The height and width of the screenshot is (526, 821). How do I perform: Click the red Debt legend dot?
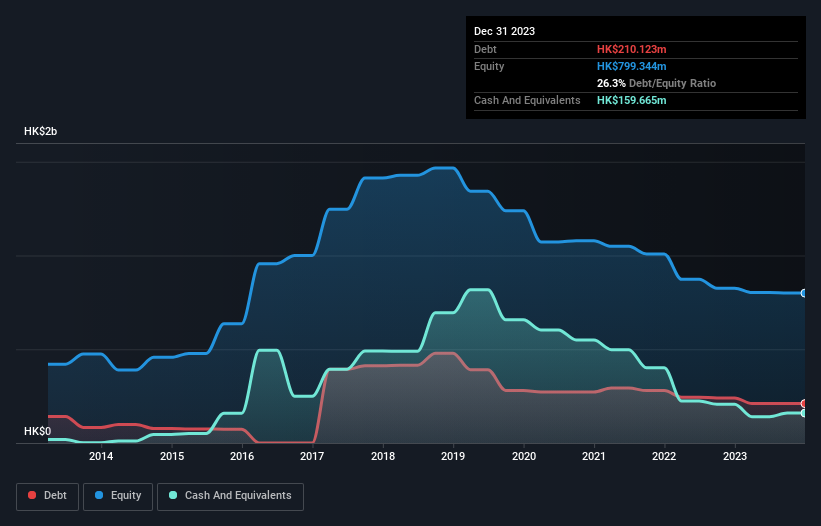tap(32, 495)
